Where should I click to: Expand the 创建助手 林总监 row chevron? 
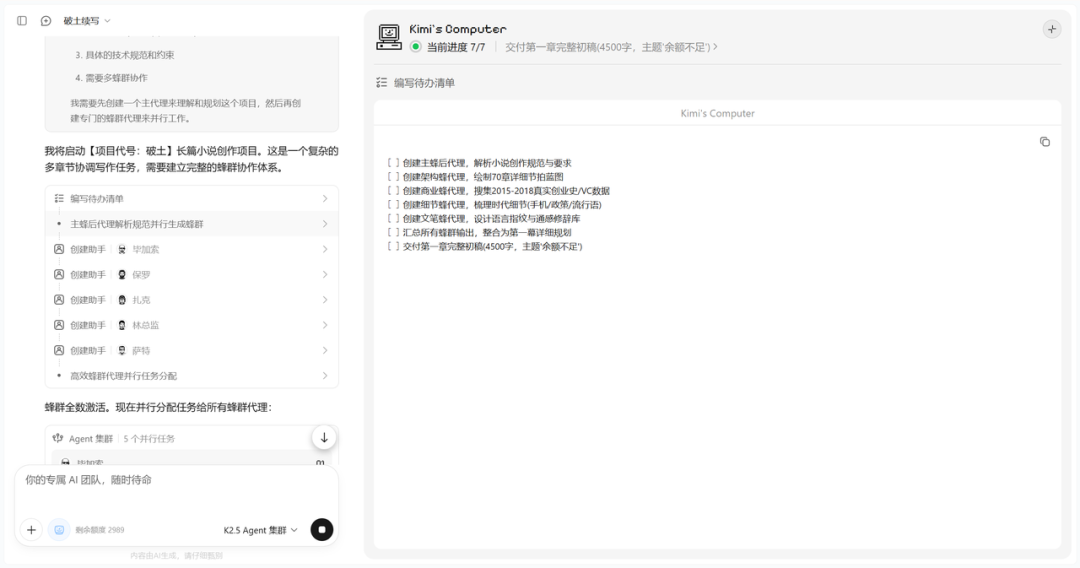point(325,325)
